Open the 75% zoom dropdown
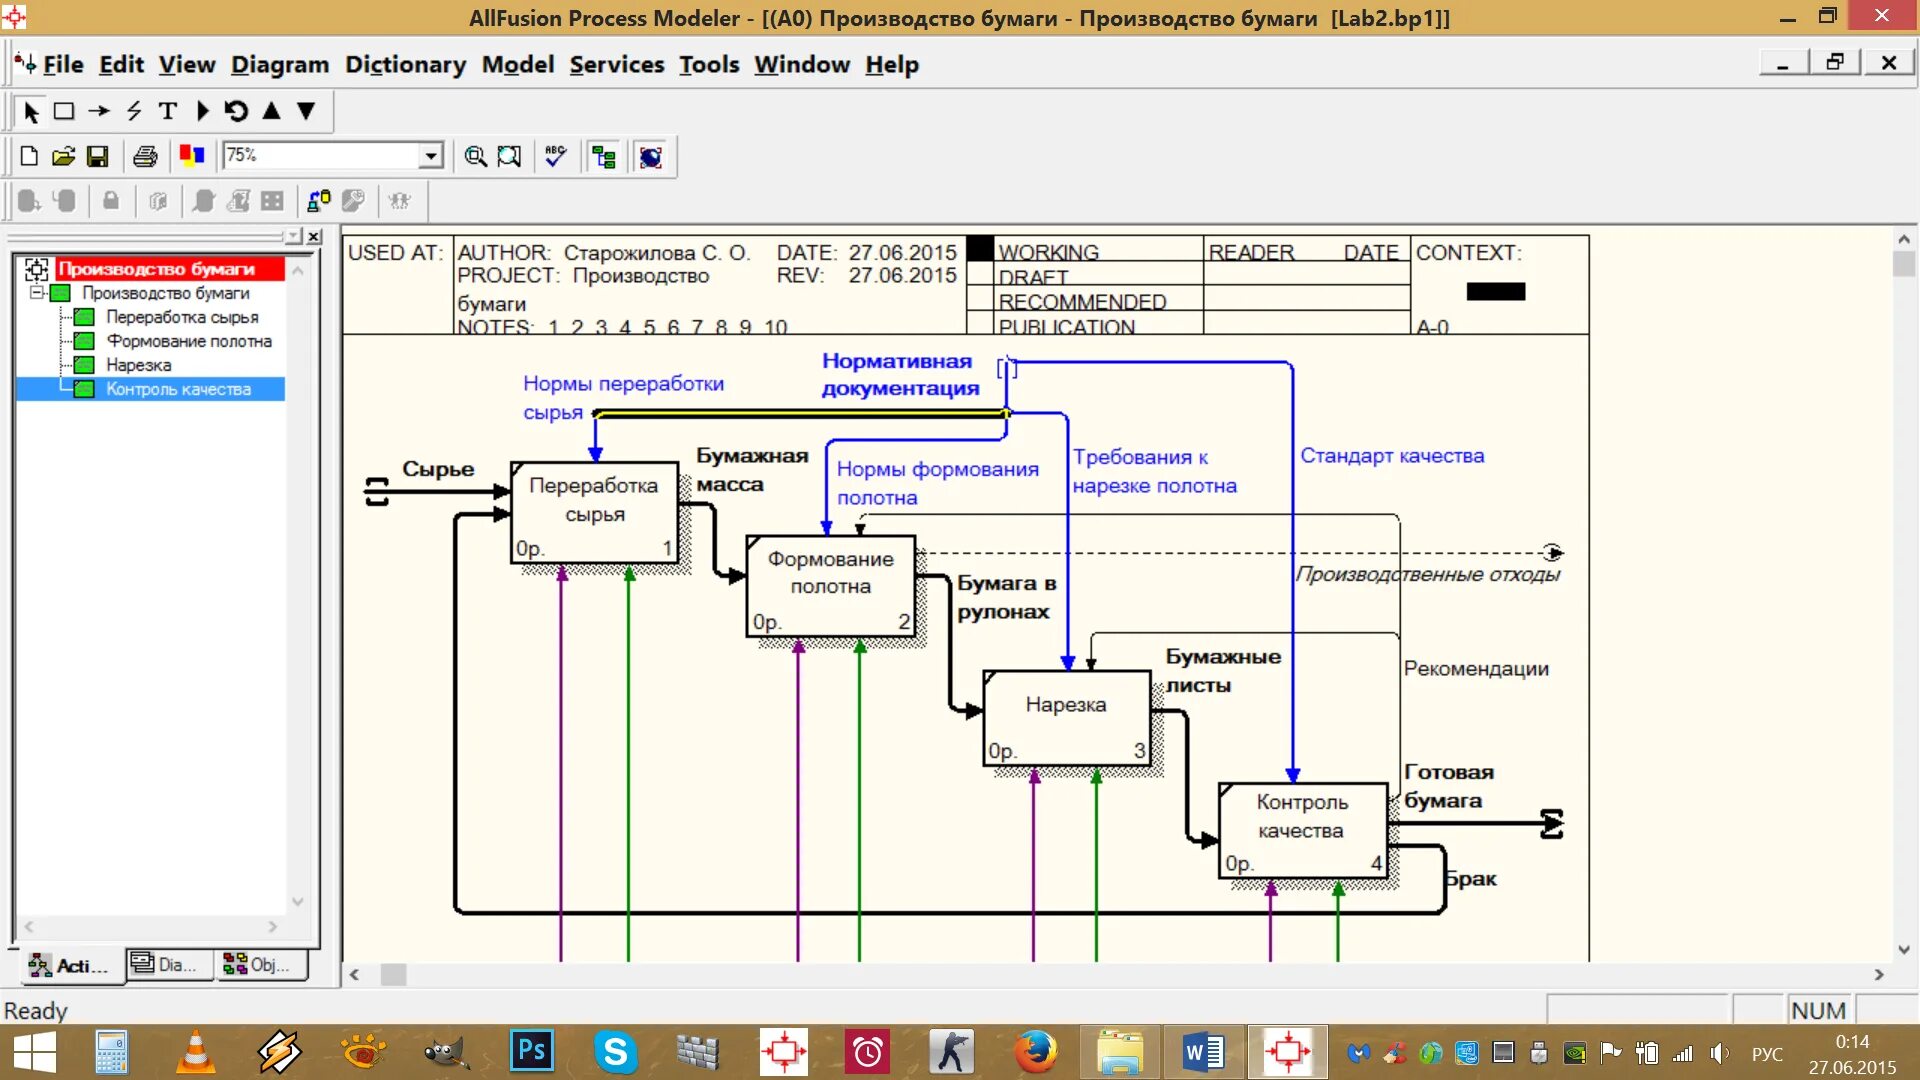 (430, 156)
